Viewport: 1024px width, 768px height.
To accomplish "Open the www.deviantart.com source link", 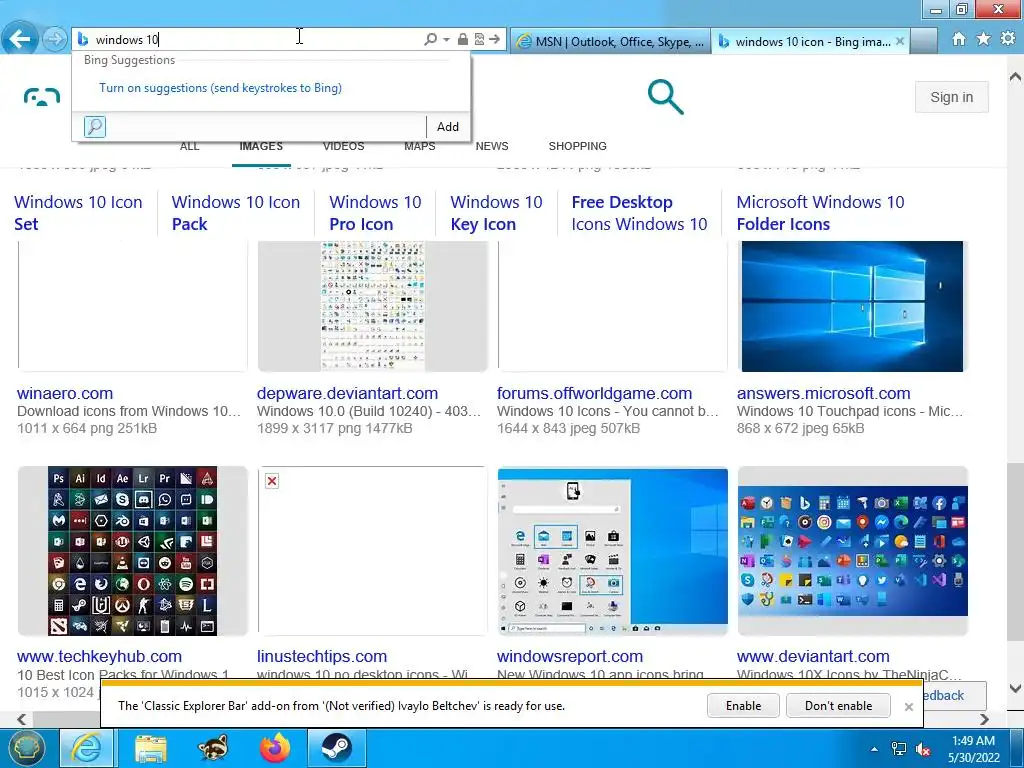I will coord(813,656).
